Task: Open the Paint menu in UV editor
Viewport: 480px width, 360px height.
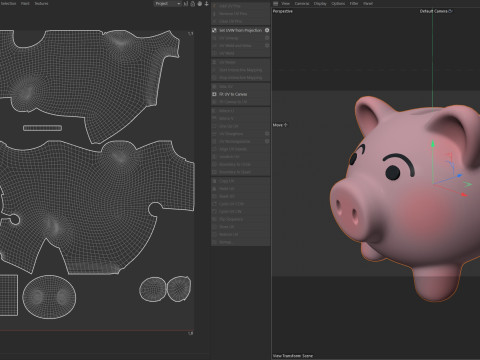Action: click(25, 4)
